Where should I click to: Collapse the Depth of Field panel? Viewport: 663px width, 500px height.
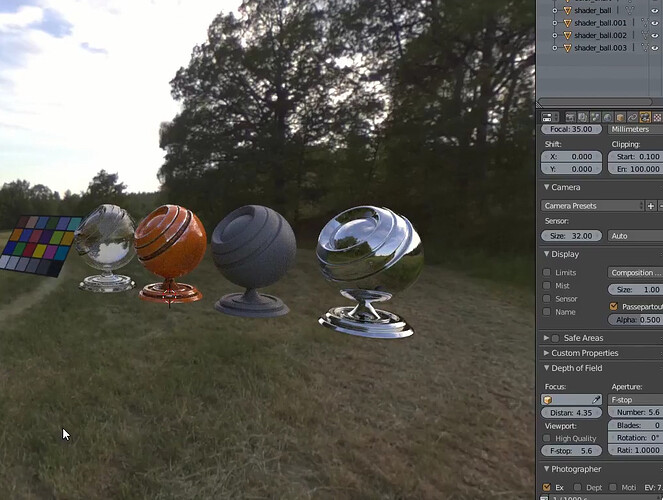[x=546, y=368]
